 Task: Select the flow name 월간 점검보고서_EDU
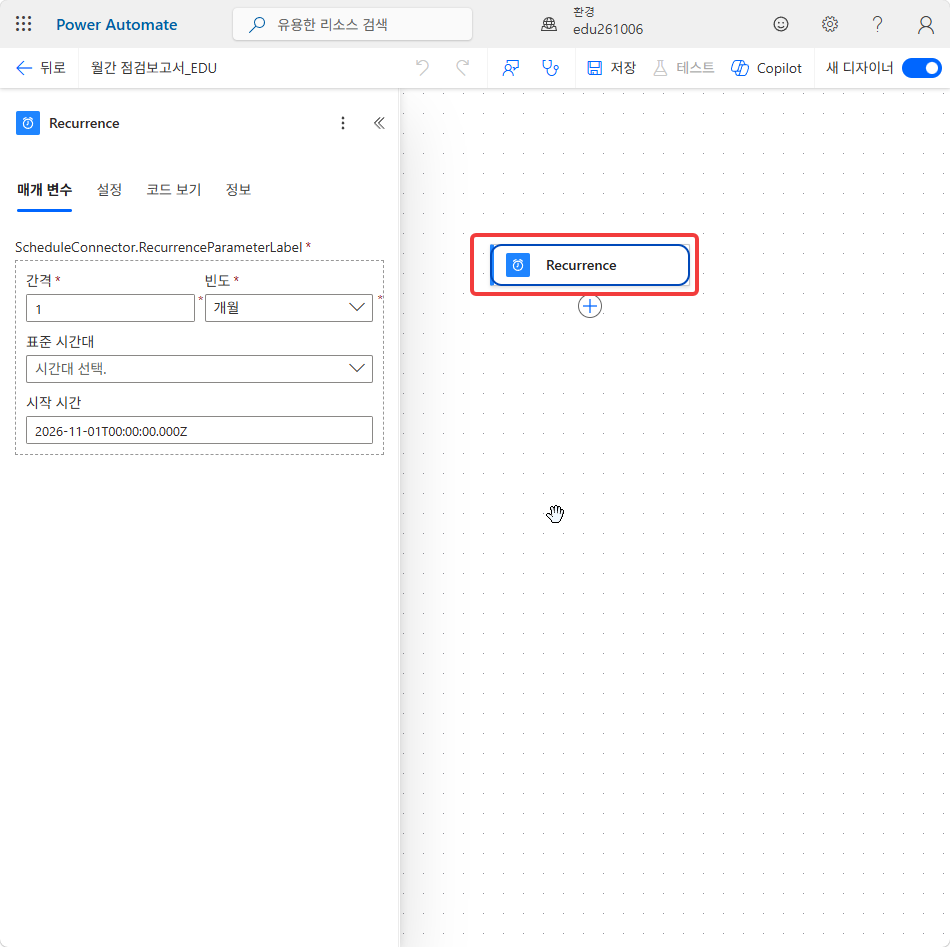point(154,68)
